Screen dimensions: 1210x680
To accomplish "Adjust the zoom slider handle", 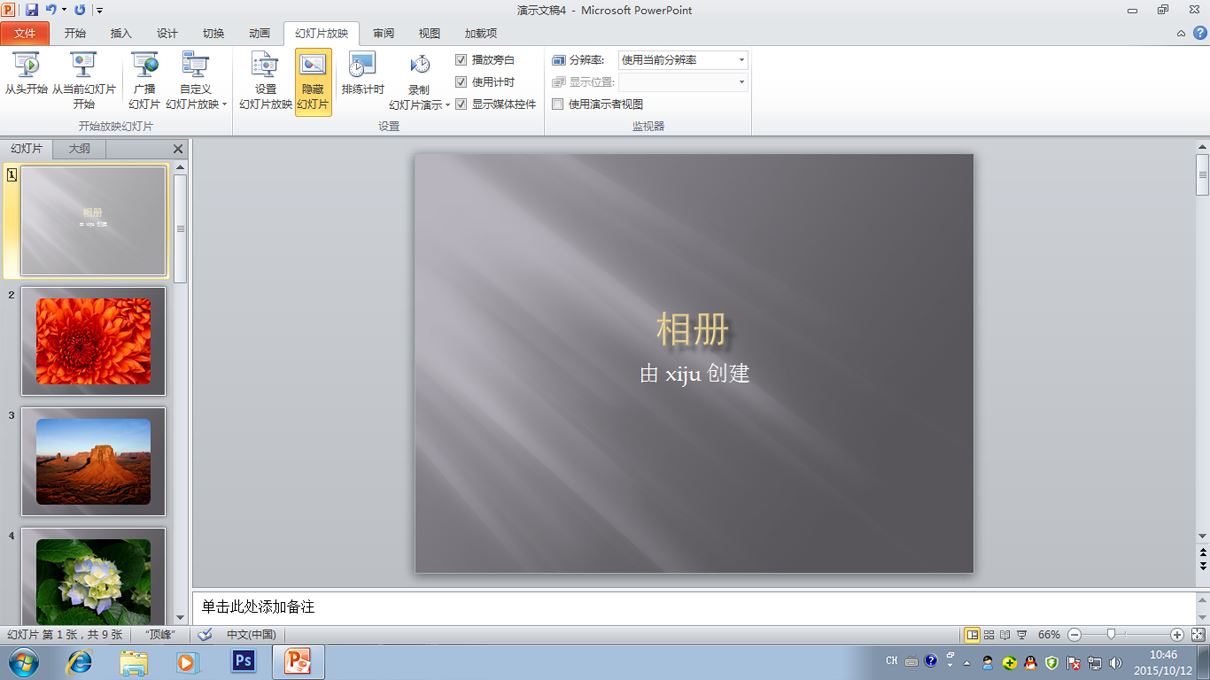I will (1111, 635).
